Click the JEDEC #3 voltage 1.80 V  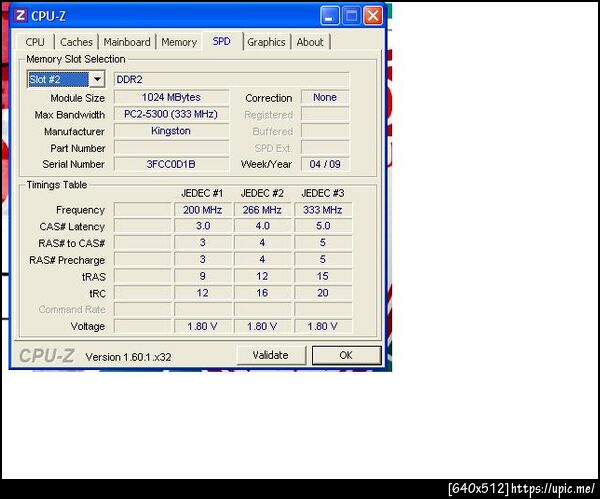323,326
